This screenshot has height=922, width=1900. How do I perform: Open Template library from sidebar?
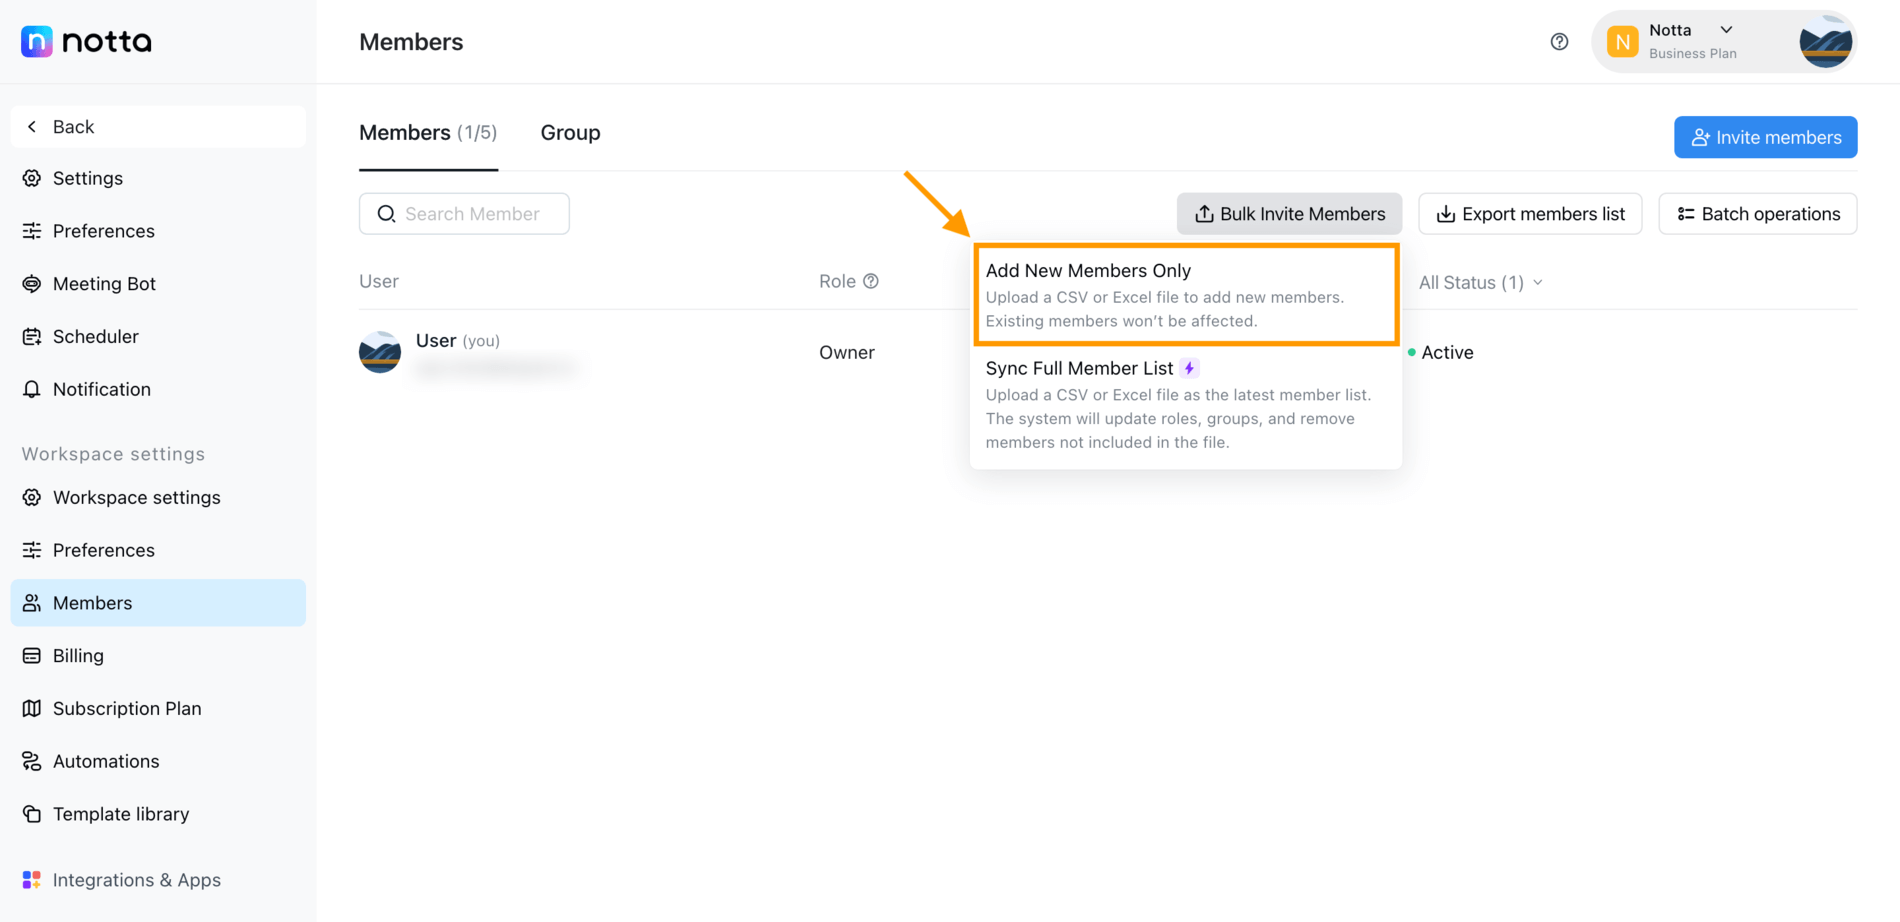158,814
